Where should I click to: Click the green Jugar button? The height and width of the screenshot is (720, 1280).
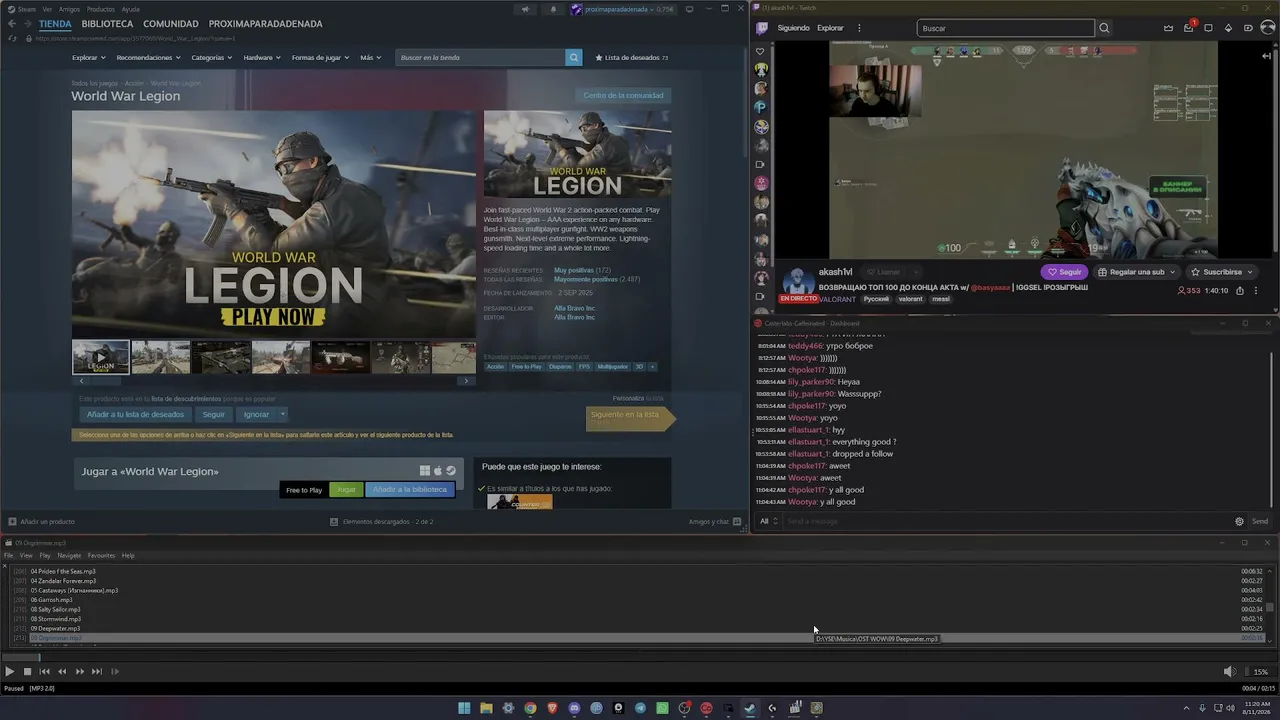[x=346, y=490]
